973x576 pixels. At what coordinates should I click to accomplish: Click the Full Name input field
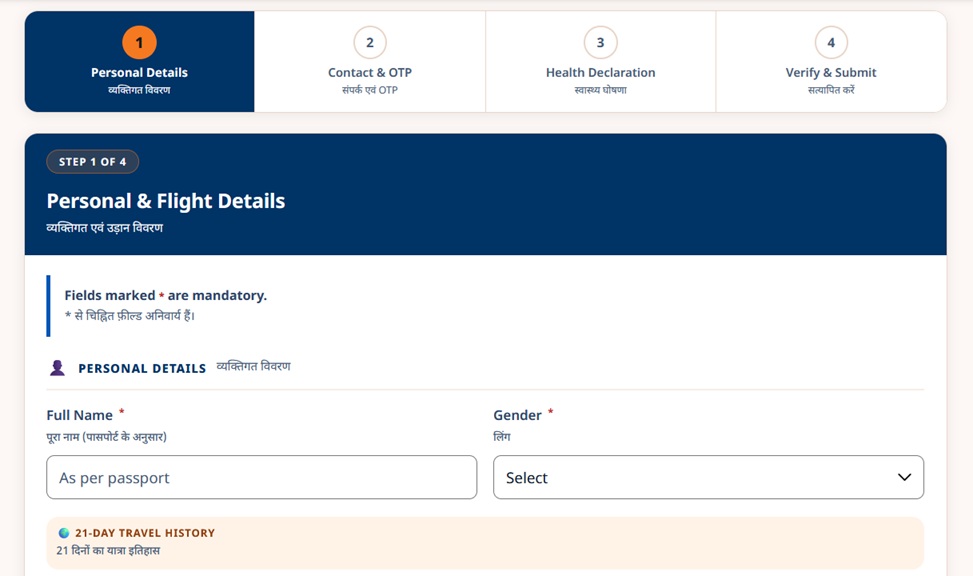[261, 477]
